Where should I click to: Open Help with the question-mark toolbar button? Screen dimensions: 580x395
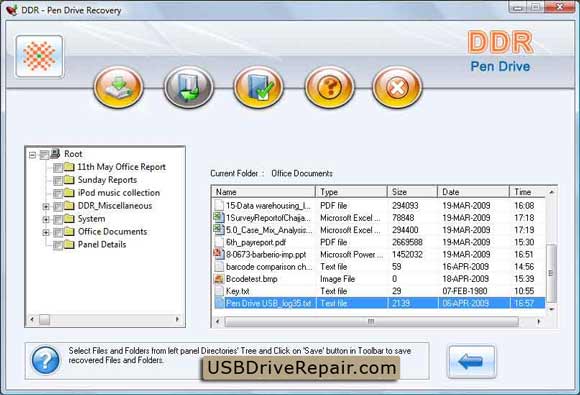click(329, 87)
